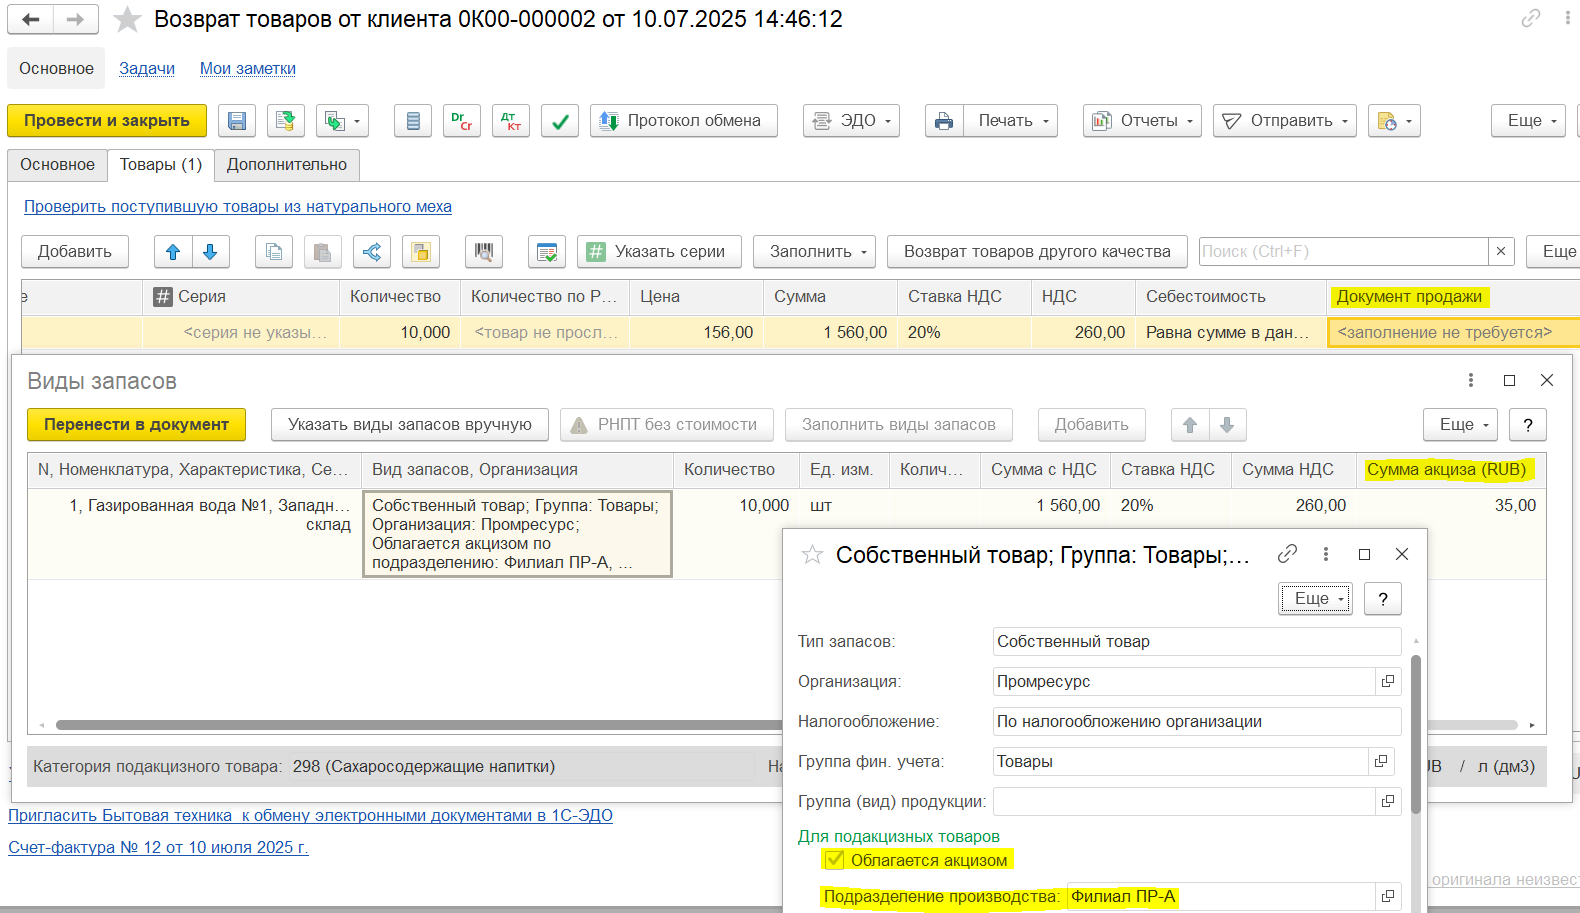Viewport: 1580px width, 913px height.
Task: Select the Документ продажи cell in goods row
Action: pos(1454,333)
